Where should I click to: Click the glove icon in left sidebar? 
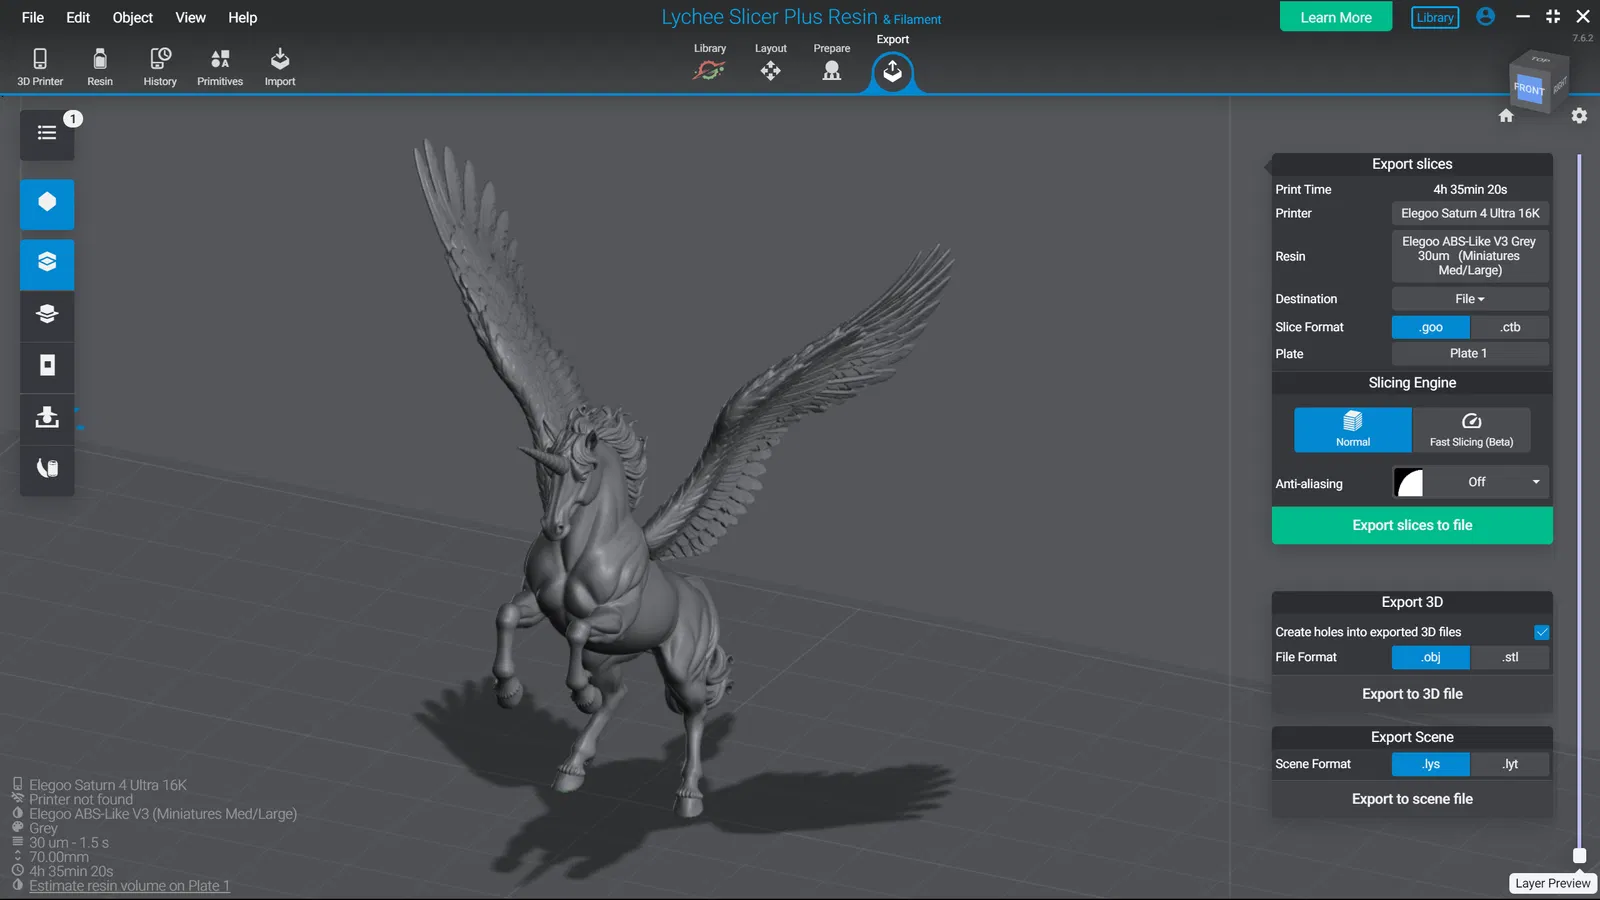47,469
